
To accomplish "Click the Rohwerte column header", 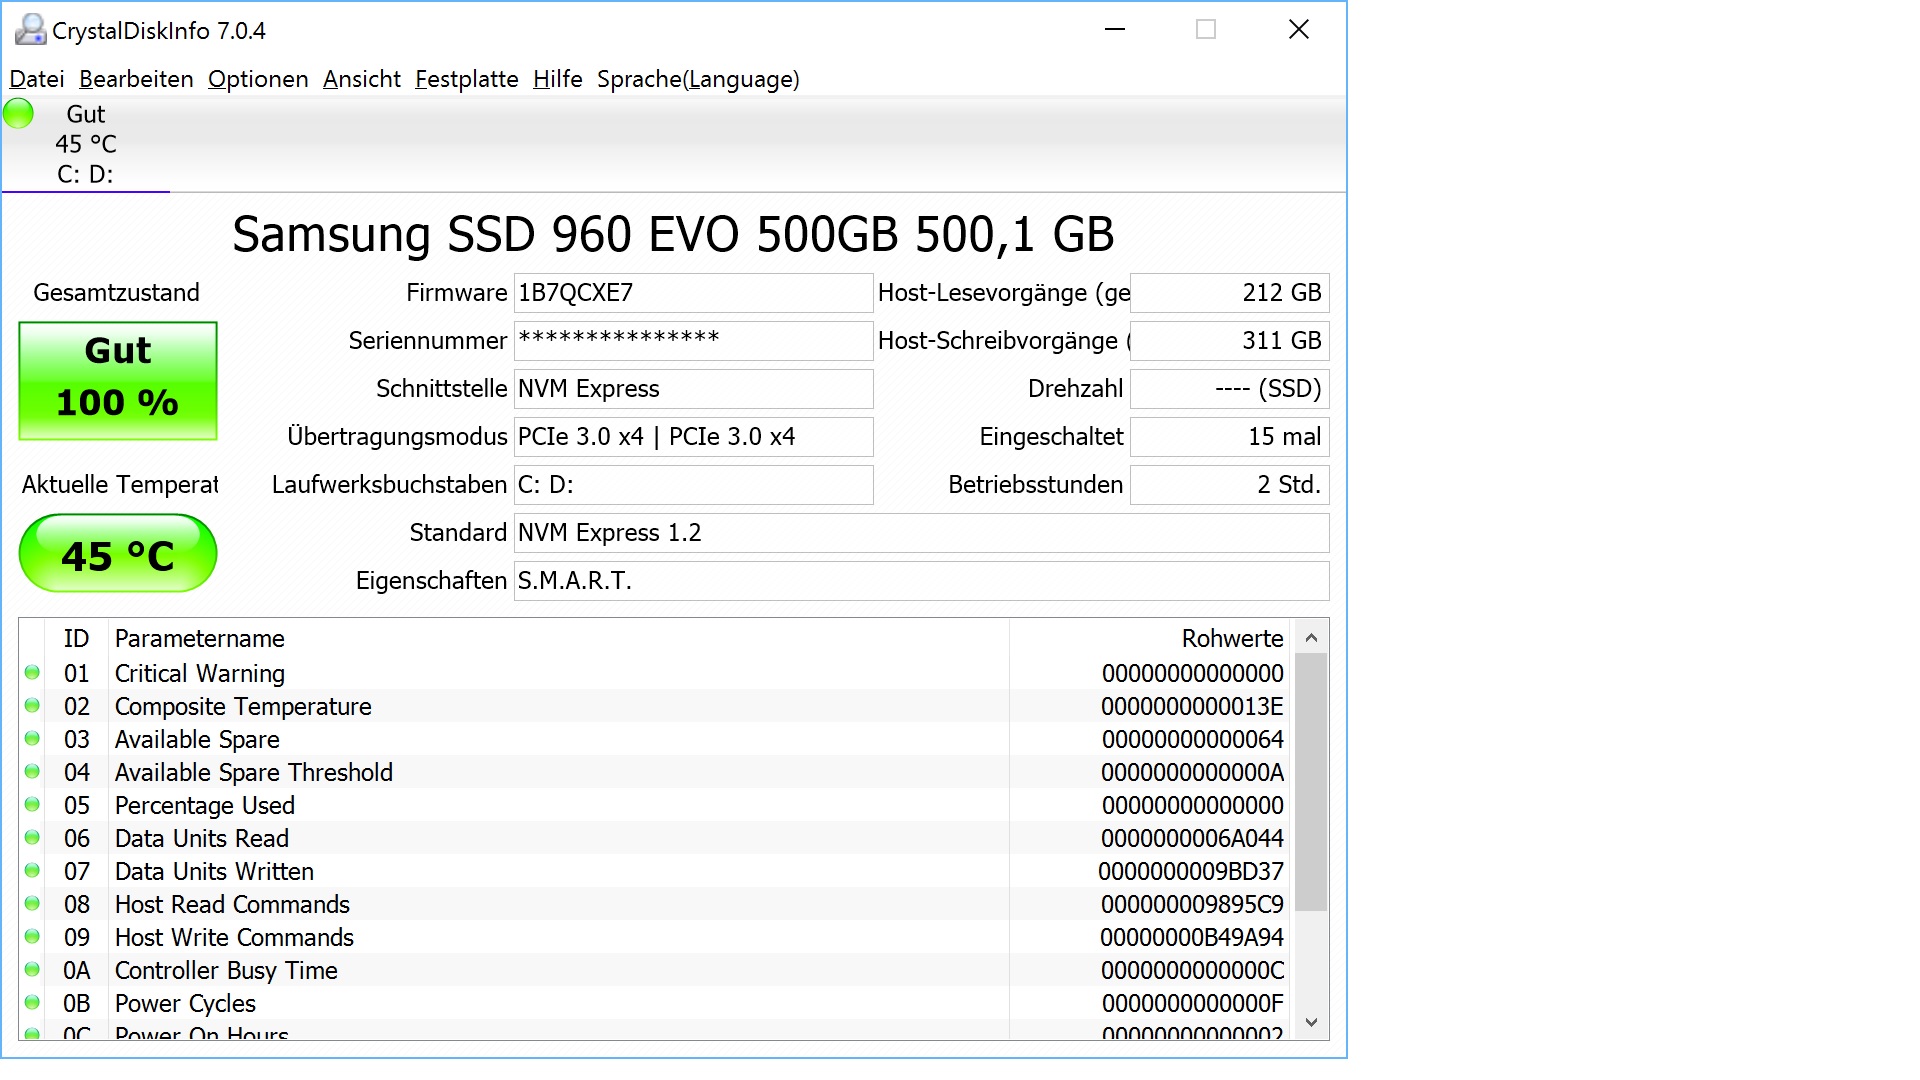I will 1231,638.
